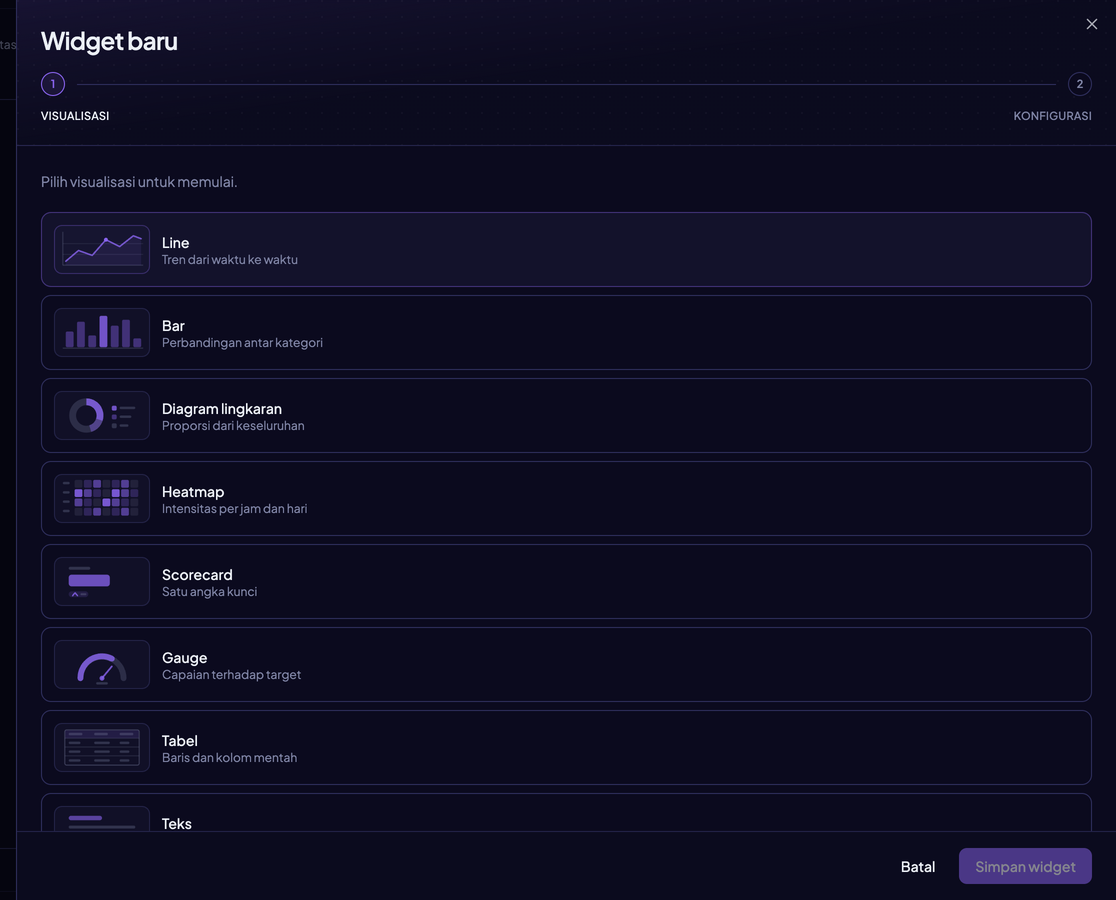1116x900 pixels.
Task: Select "Bar" visualization title
Action: coord(173,326)
